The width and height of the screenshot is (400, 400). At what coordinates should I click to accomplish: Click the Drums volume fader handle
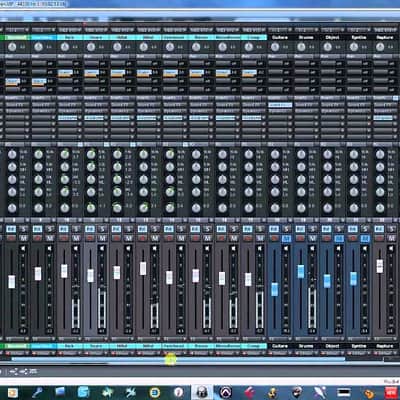tap(301, 271)
